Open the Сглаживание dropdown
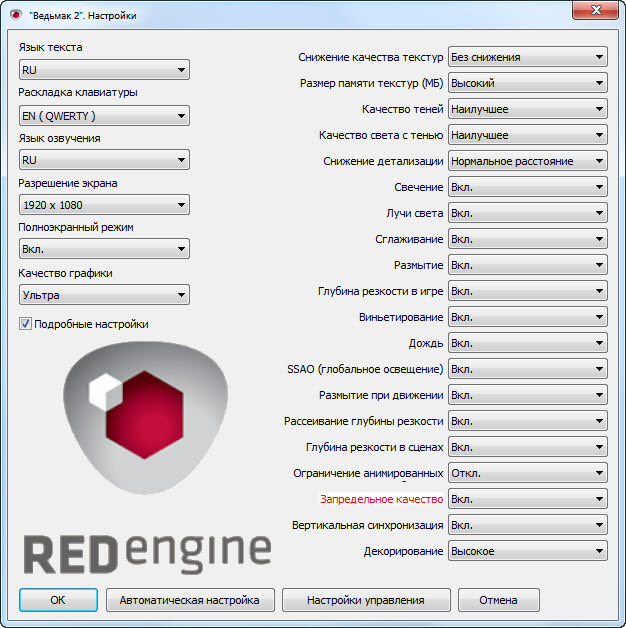This screenshot has height=628, width=626. [527, 239]
